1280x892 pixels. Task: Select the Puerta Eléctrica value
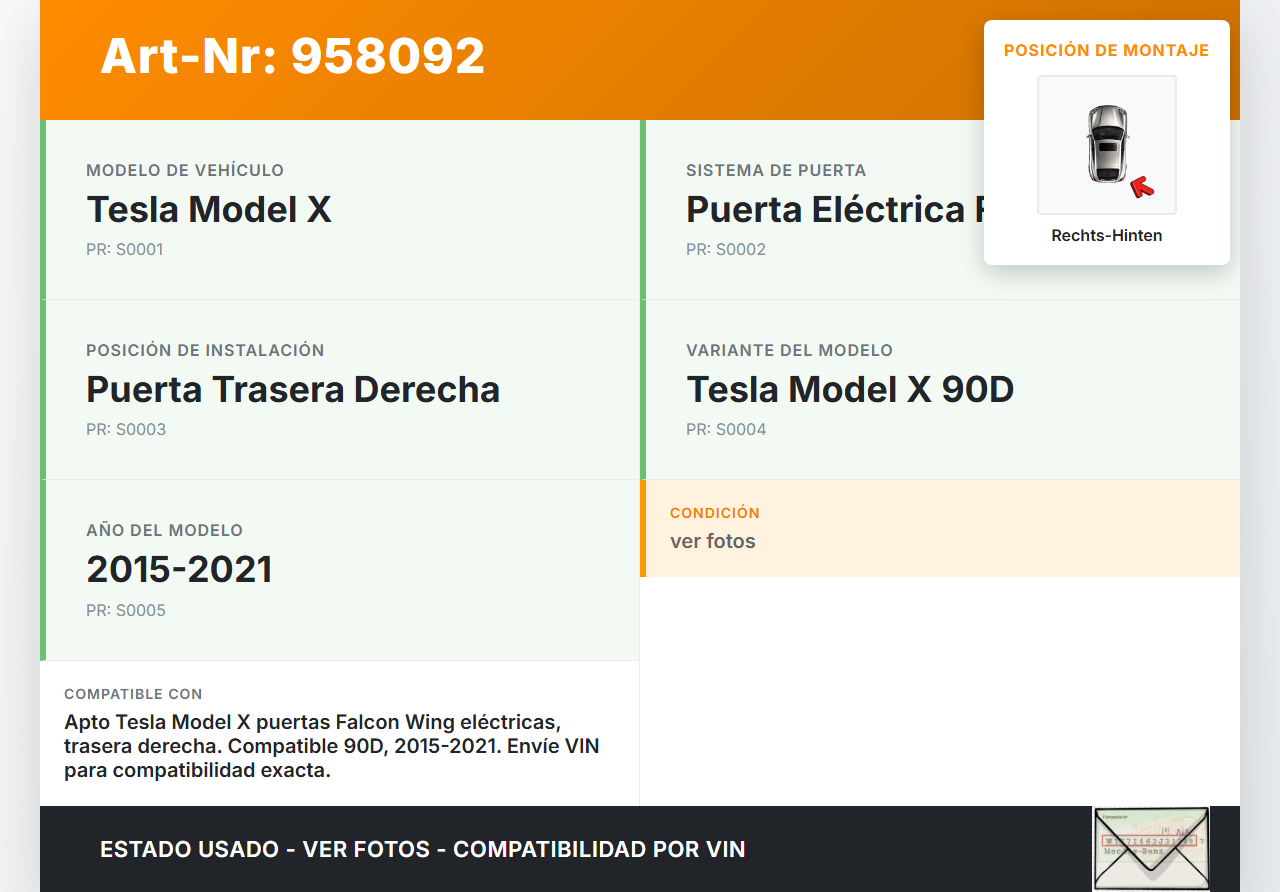(834, 210)
